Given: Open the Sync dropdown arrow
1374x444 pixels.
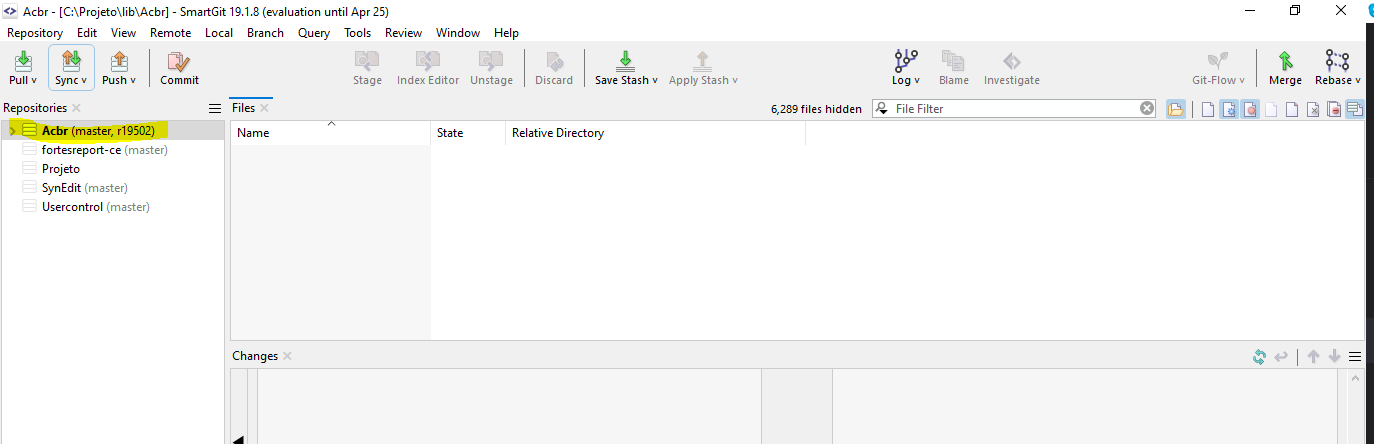Looking at the screenshot, I should click(84, 80).
